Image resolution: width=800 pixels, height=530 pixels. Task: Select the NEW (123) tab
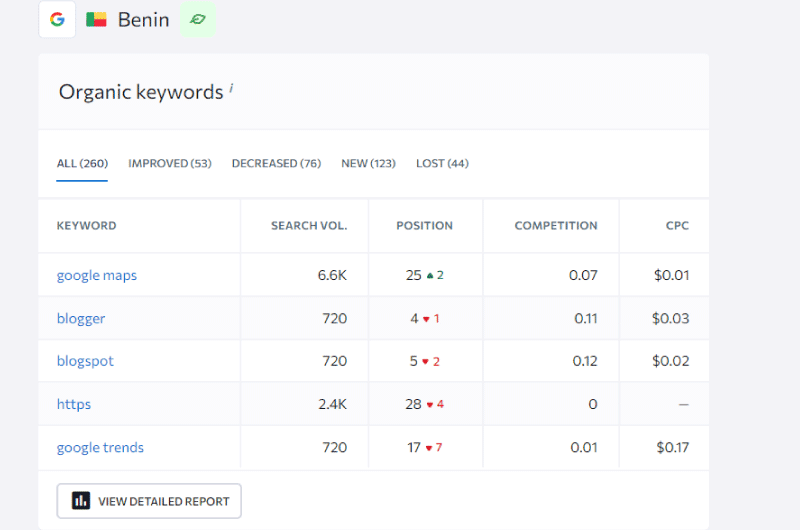point(368,163)
